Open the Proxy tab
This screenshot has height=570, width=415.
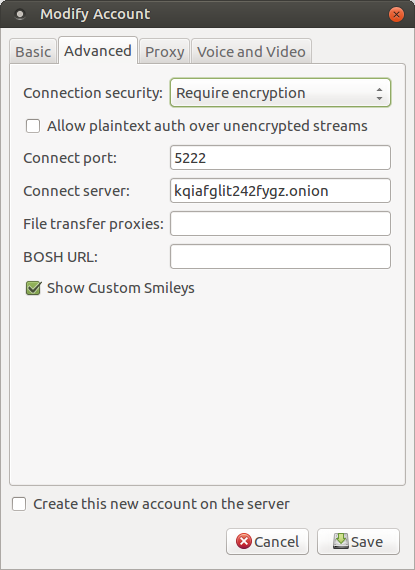pyautogui.click(x=165, y=52)
